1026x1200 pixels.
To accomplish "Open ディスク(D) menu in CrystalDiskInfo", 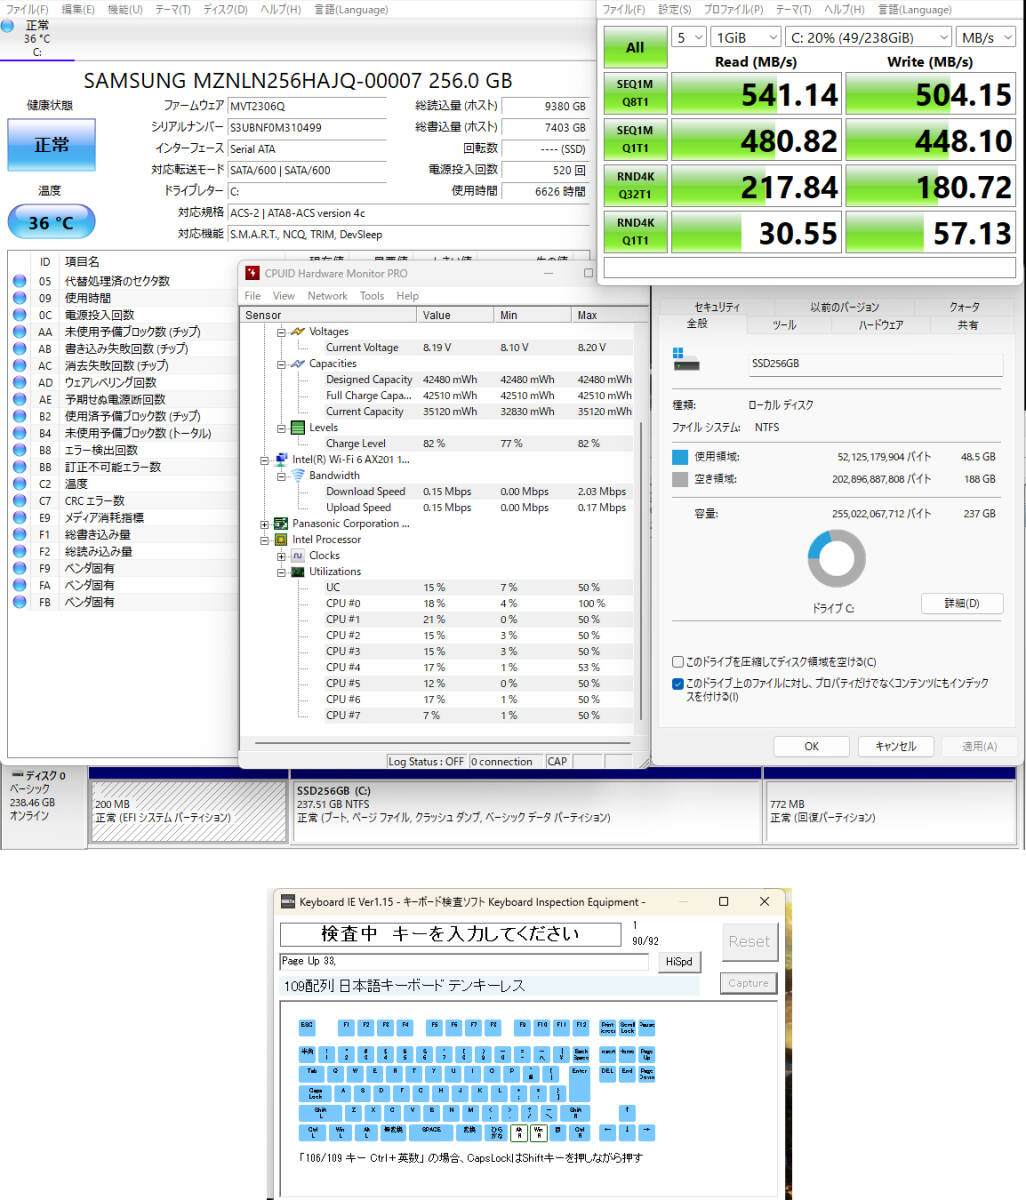I will click(225, 9).
